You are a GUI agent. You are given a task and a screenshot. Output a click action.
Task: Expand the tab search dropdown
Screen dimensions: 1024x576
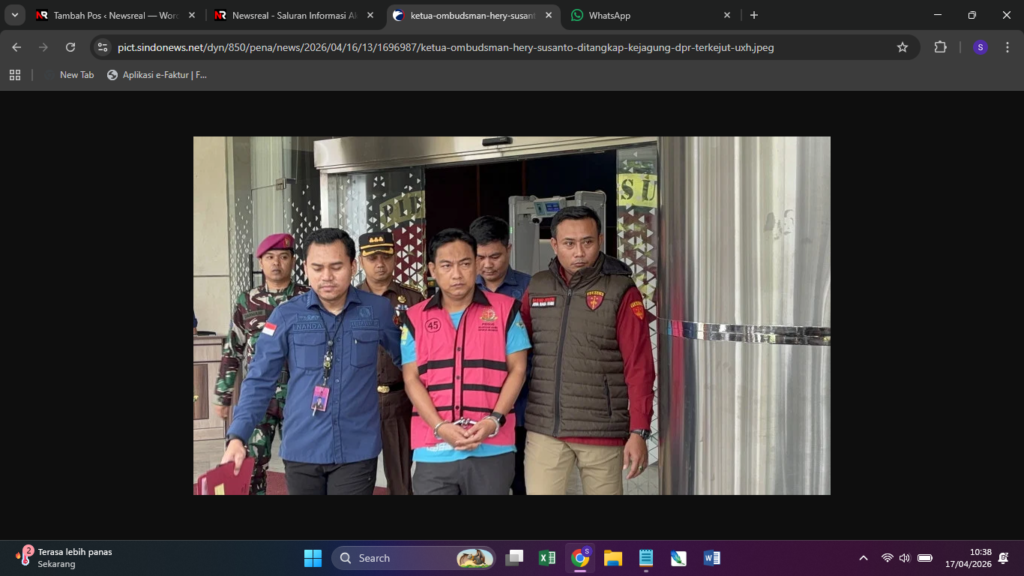(x=14, y=15)
